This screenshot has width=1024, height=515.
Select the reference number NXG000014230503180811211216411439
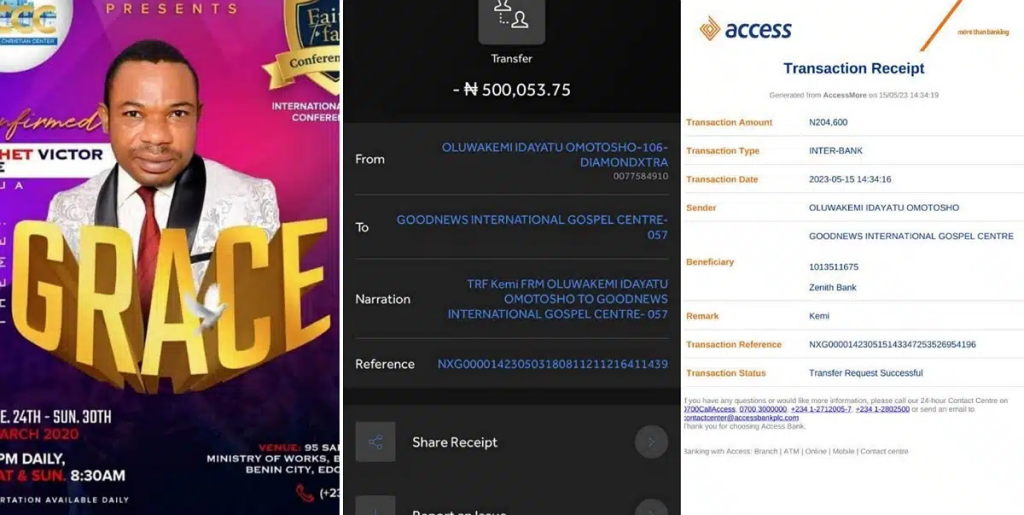(x=552, y=364)
